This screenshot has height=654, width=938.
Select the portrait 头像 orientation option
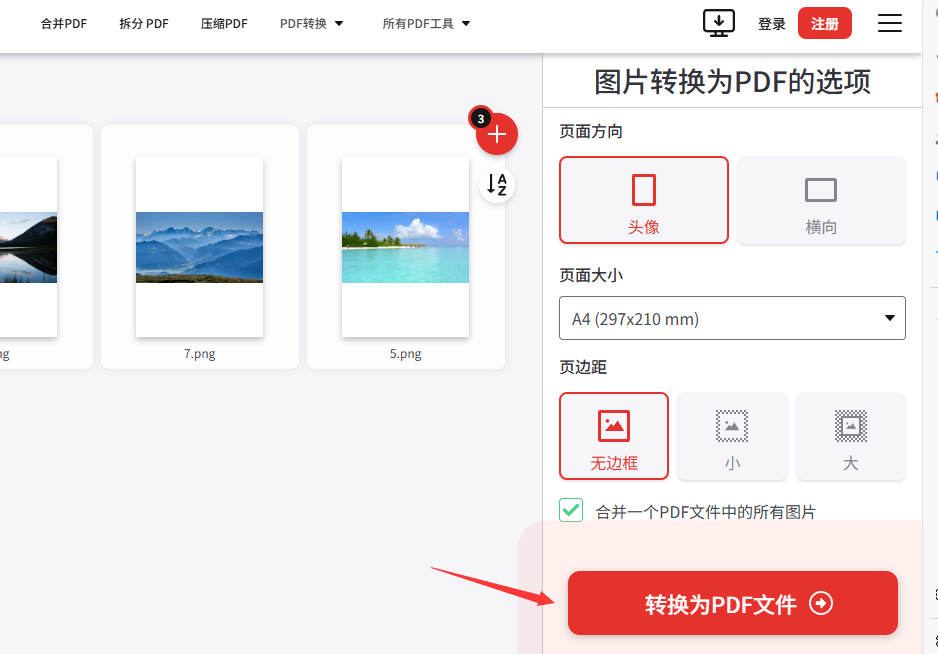[x=644, y=200]
